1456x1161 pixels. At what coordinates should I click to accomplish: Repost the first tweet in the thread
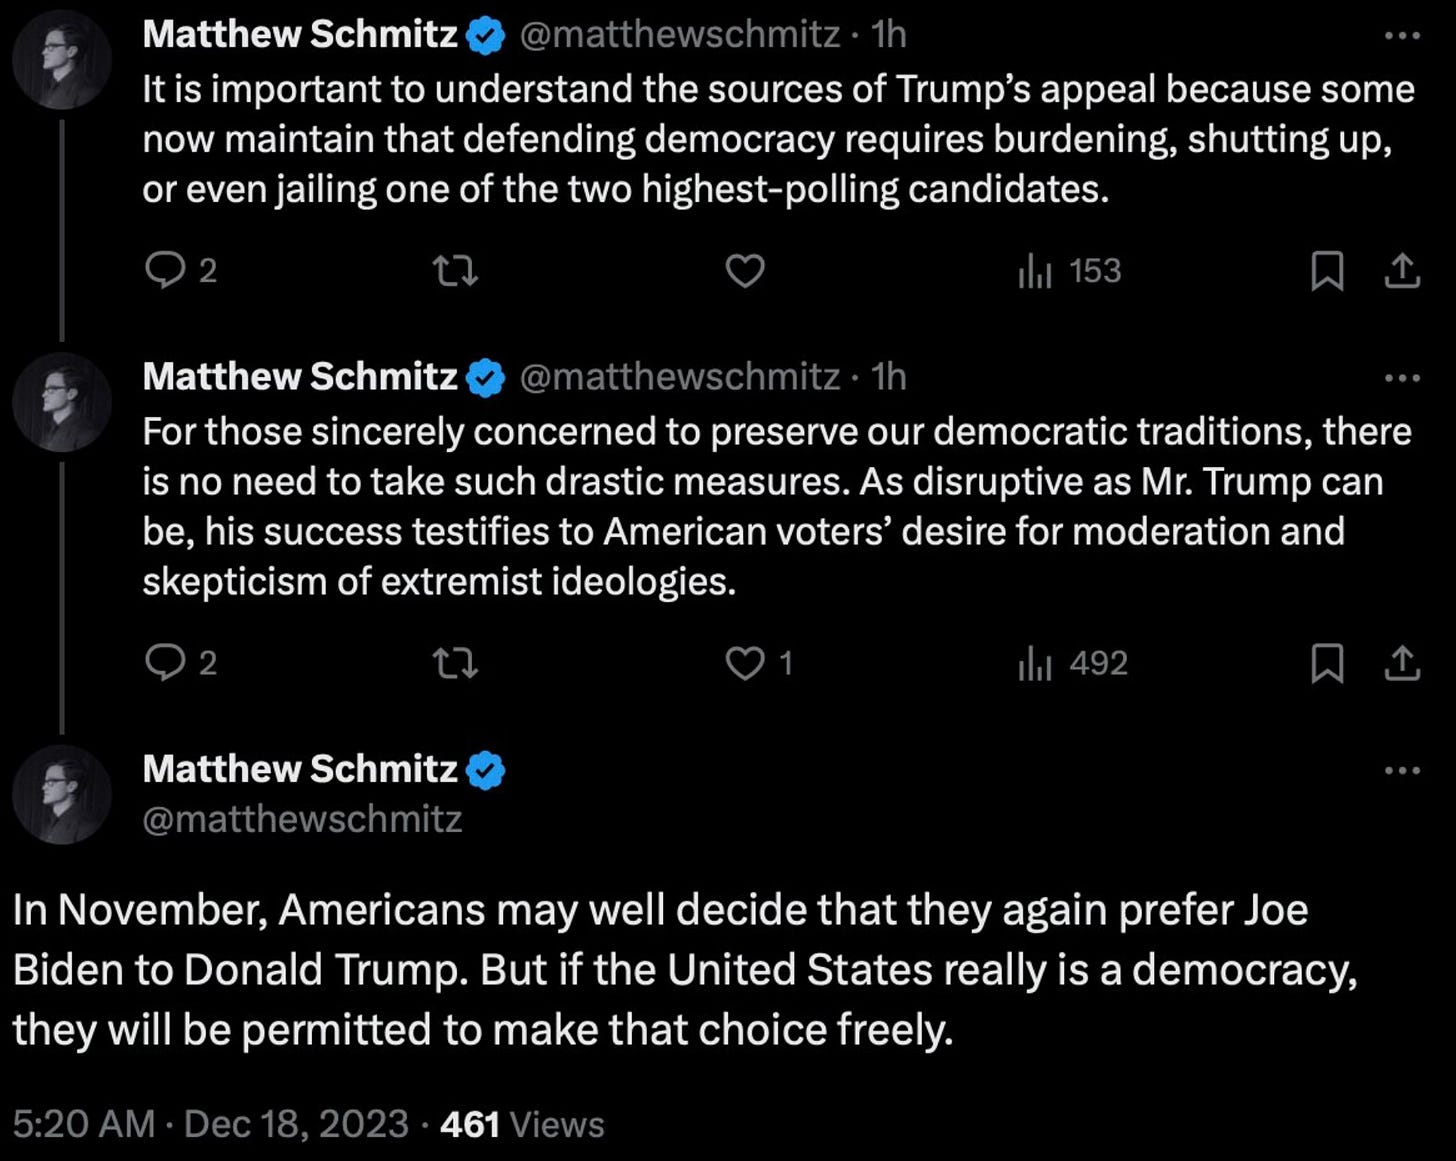point(454,270)
